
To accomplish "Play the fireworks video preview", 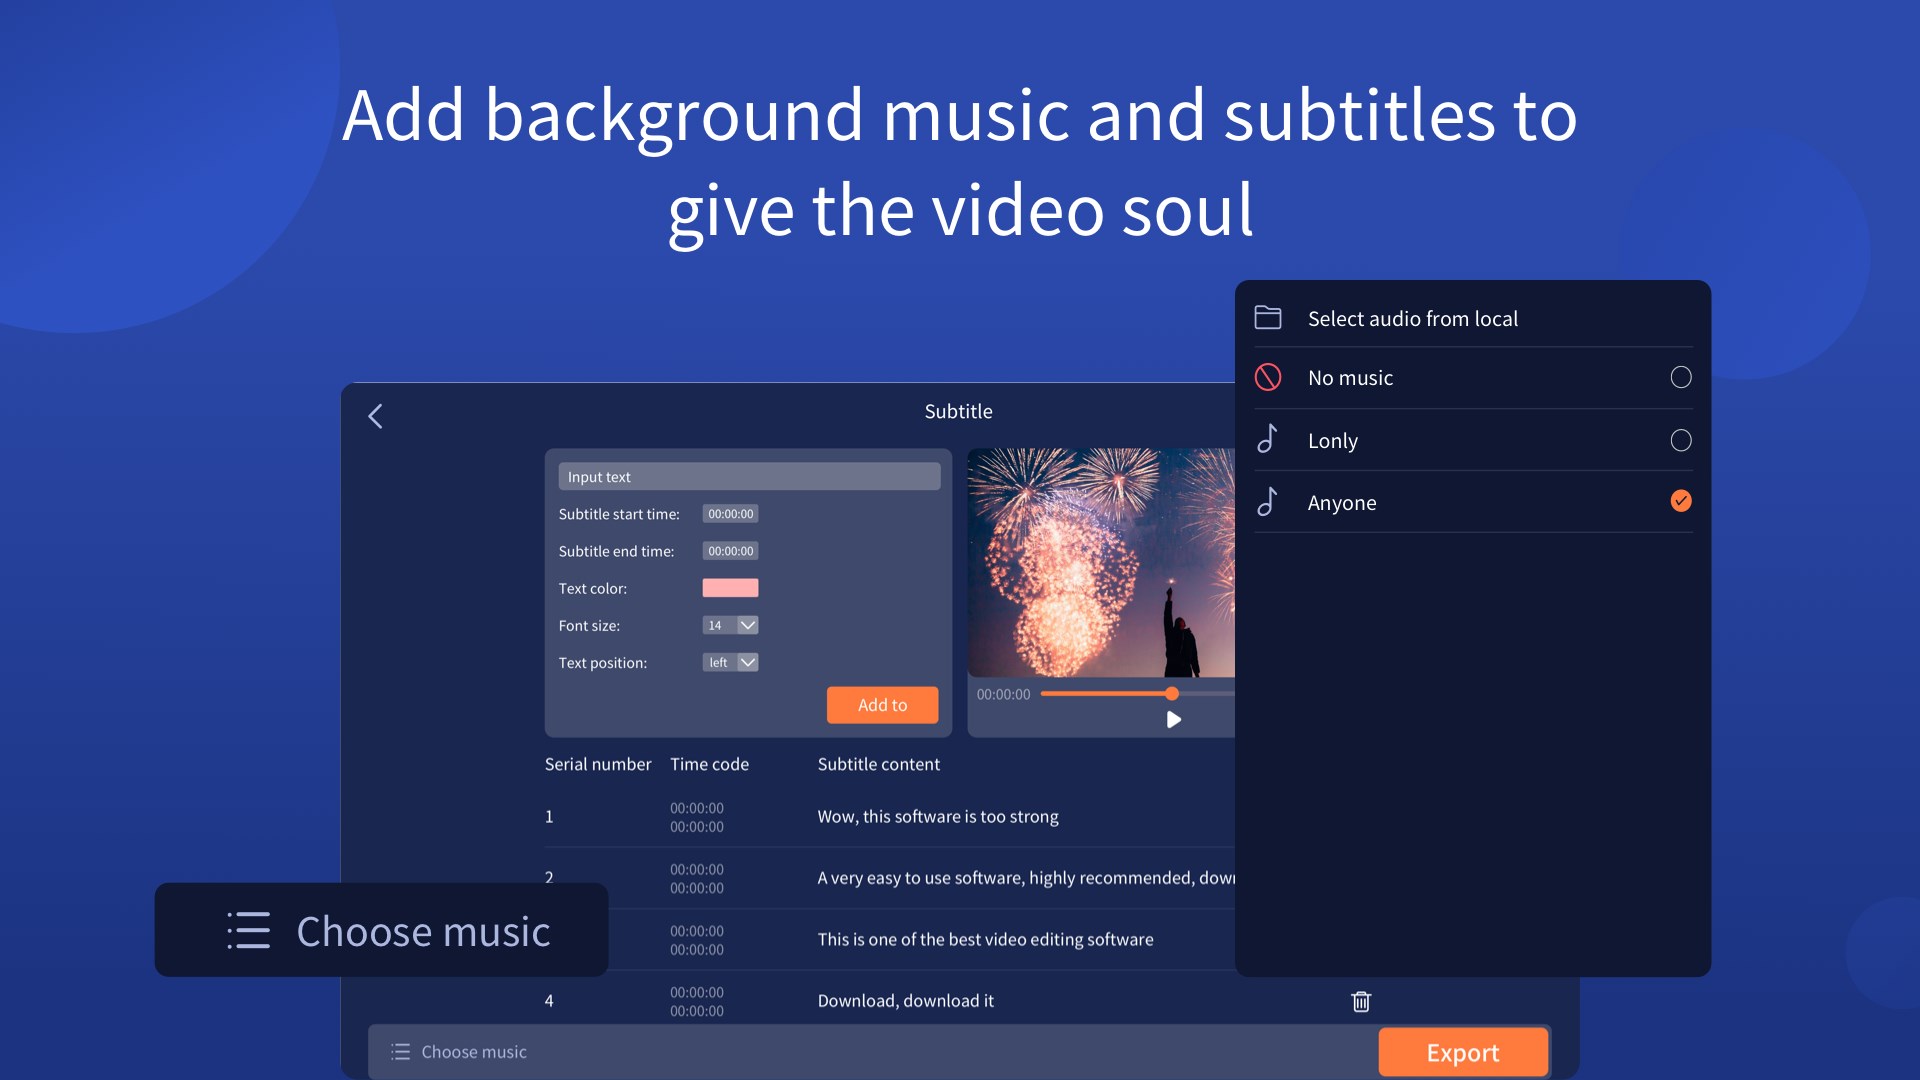I will tap(1174, 720).
